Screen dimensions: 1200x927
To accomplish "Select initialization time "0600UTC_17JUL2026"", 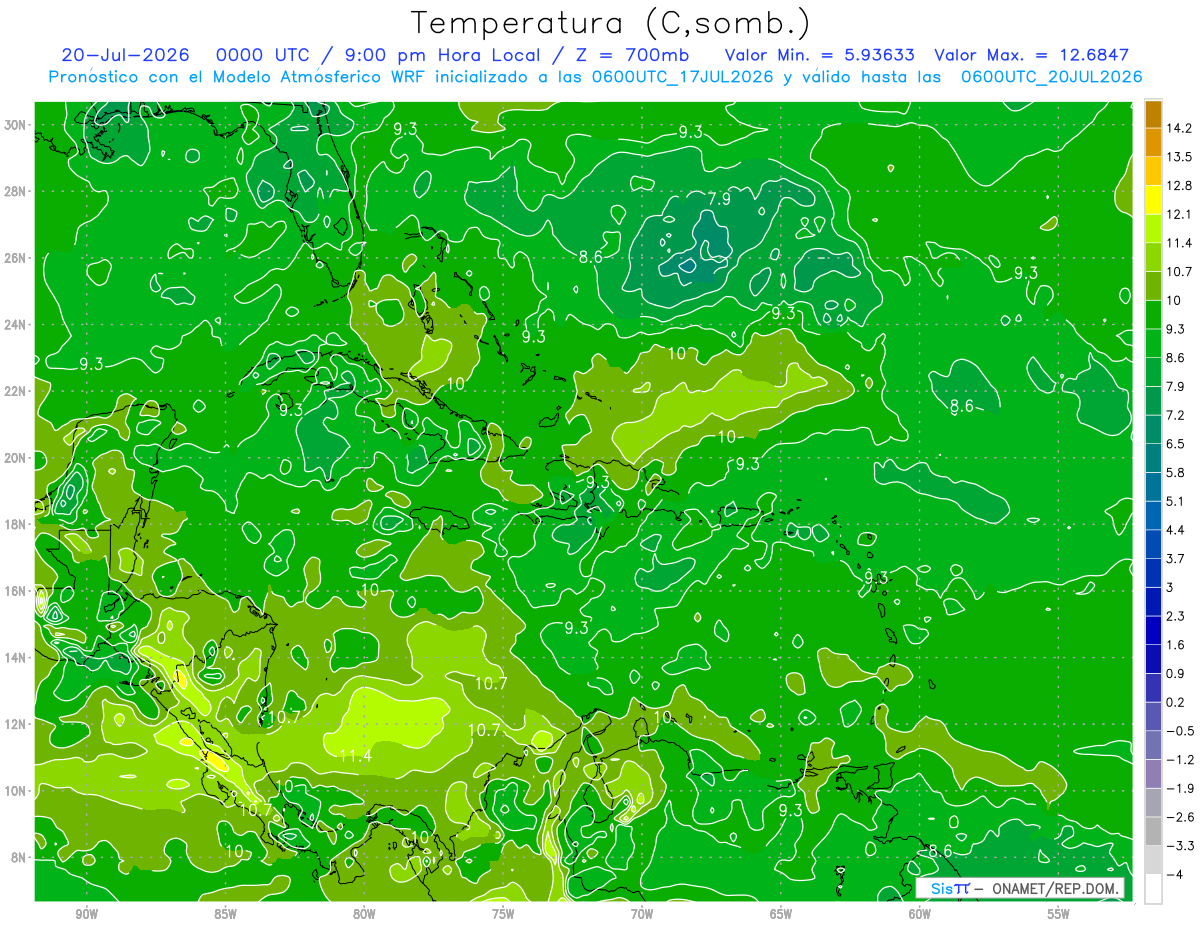I will [683, 77].
